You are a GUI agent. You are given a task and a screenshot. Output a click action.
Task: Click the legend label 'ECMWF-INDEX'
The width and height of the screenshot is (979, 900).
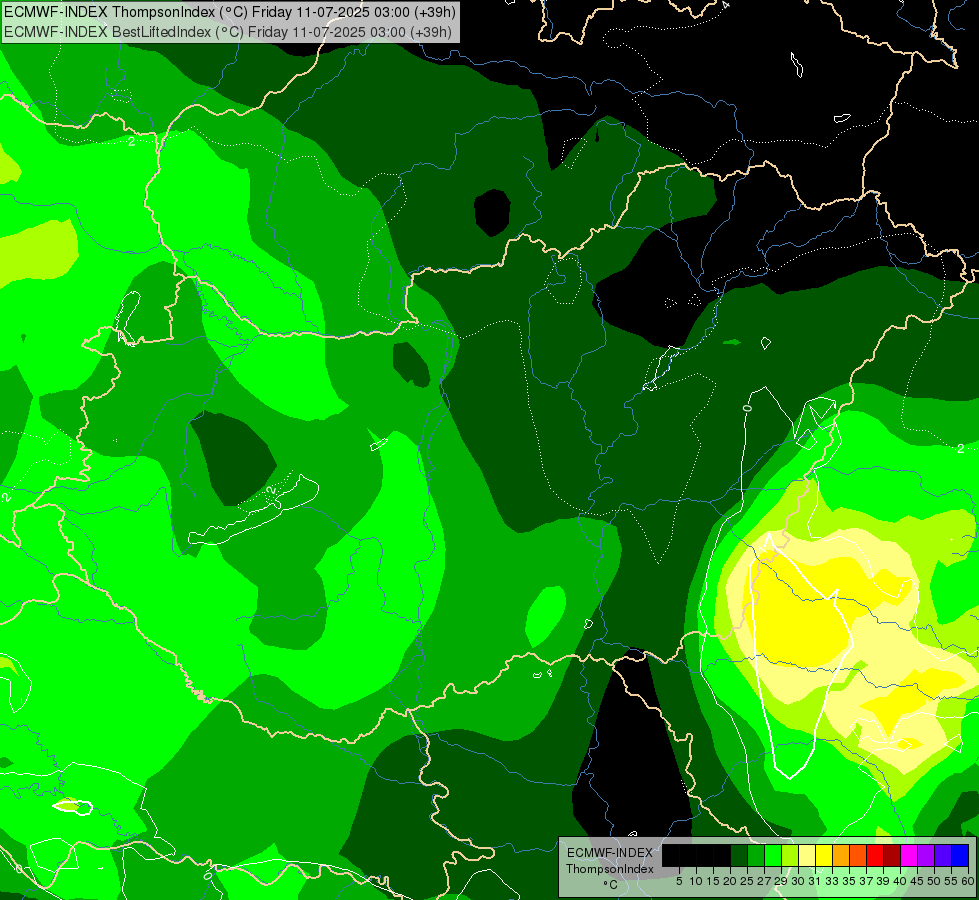tap(610, 853)
